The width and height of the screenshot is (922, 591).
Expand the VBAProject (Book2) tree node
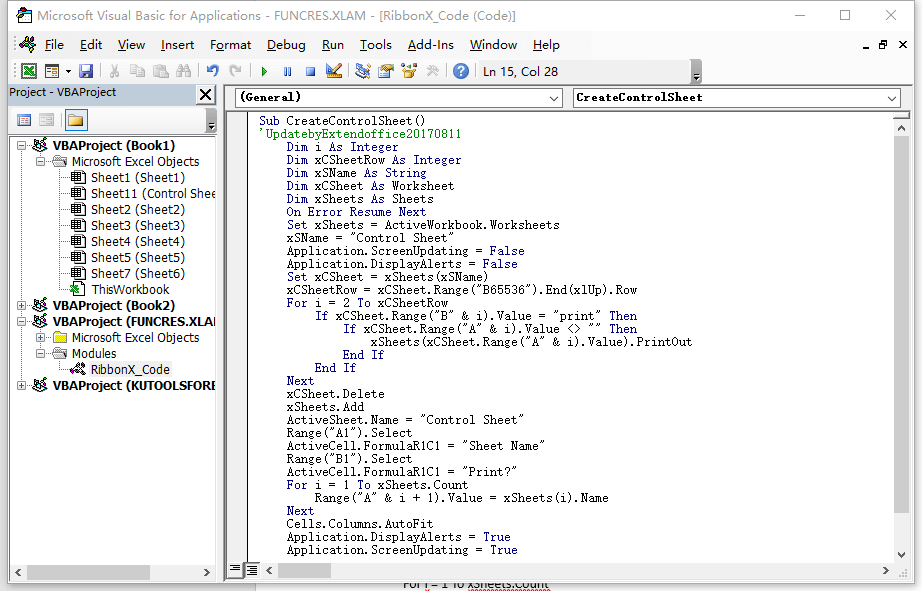22,306
